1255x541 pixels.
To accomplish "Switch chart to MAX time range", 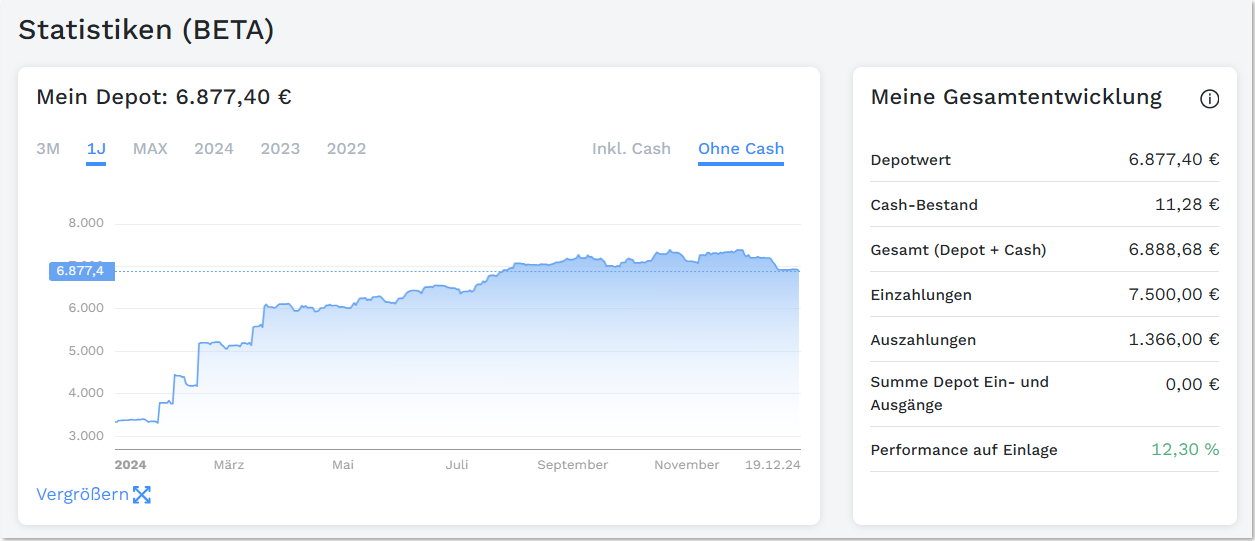I will tap(150, 149).
